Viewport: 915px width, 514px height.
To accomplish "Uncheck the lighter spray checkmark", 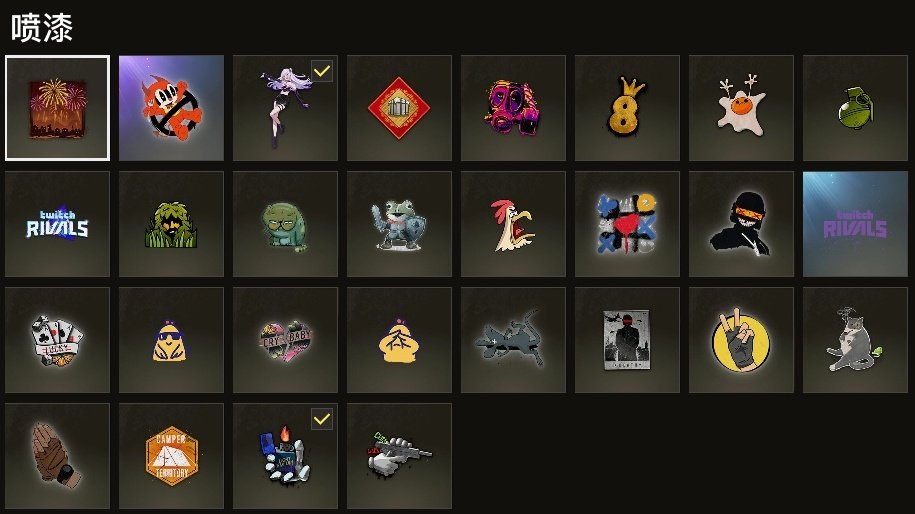I will tap(322, 419).
